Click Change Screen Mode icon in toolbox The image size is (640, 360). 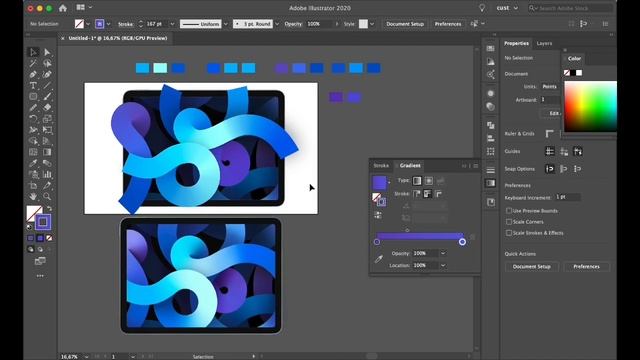coord(40,261)
